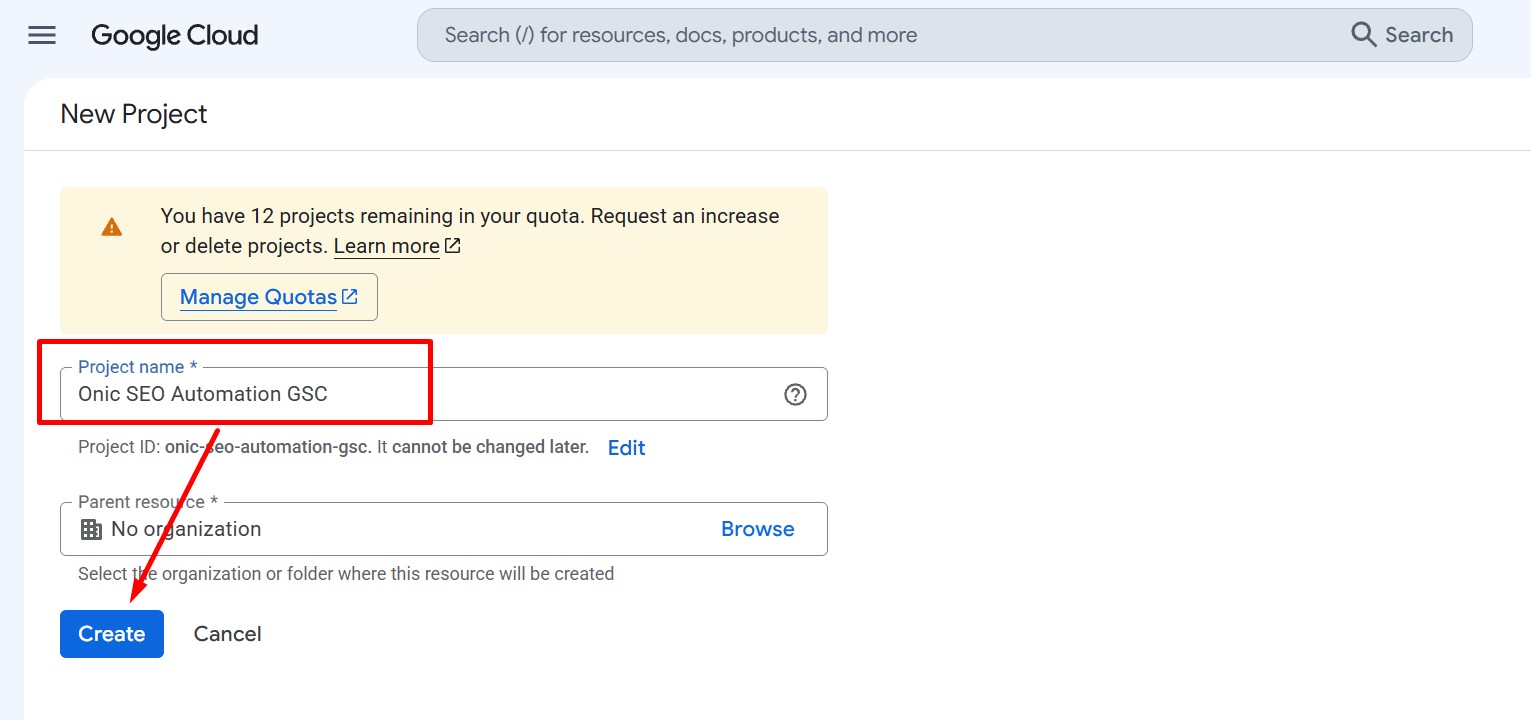Edit the project ID
Viewport: 1531px width, 720px height.
[x=627, y=448]
